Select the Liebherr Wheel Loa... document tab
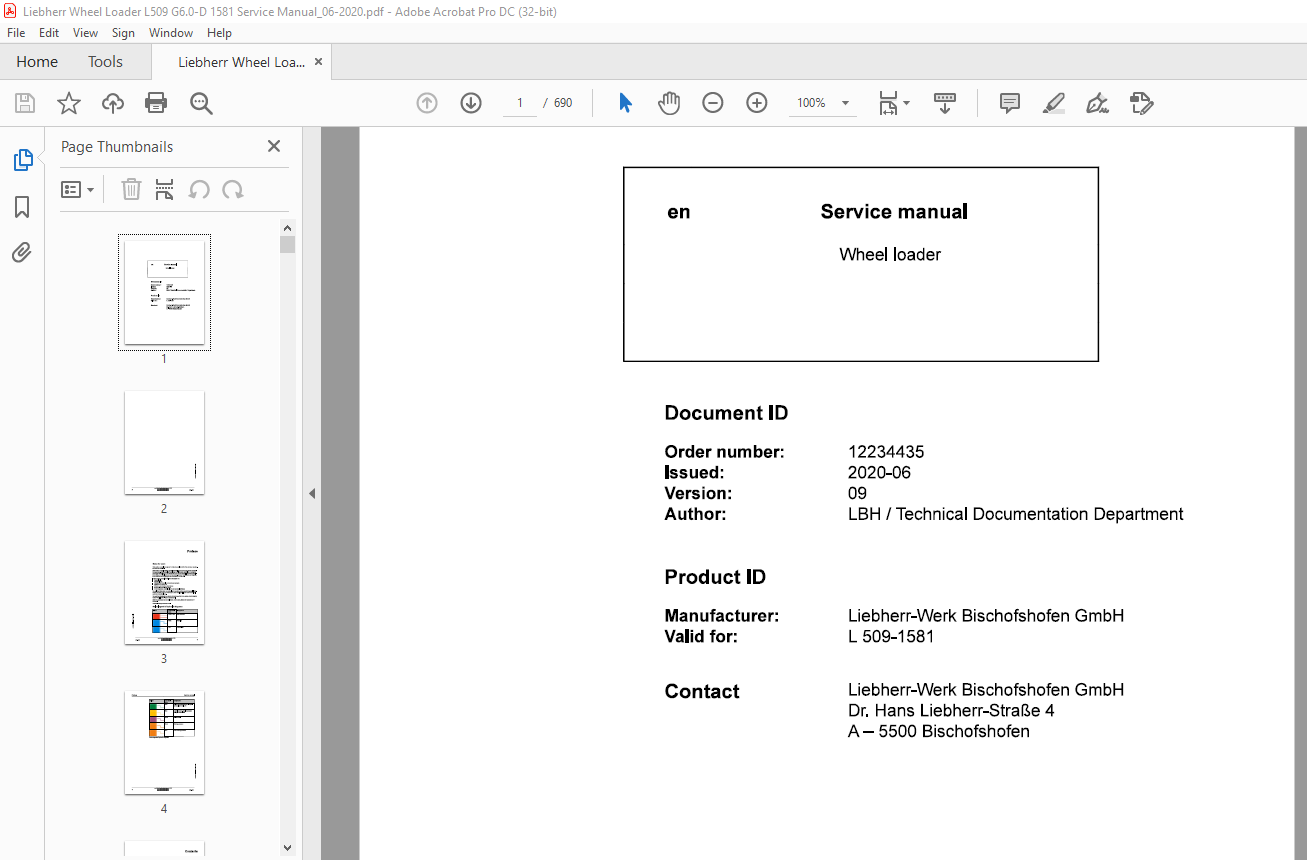Viewport: 1307px width, 860px height. tap(241, 62)
